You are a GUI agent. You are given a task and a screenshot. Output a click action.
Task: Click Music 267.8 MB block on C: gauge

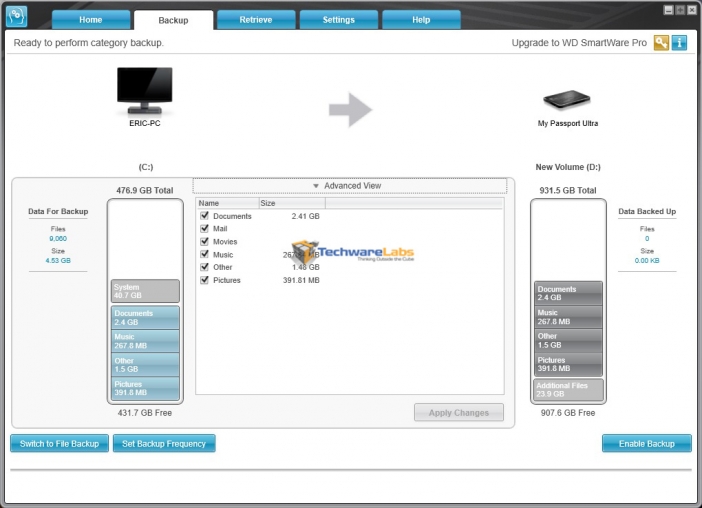pyautogui.click(x=145, y=342)
